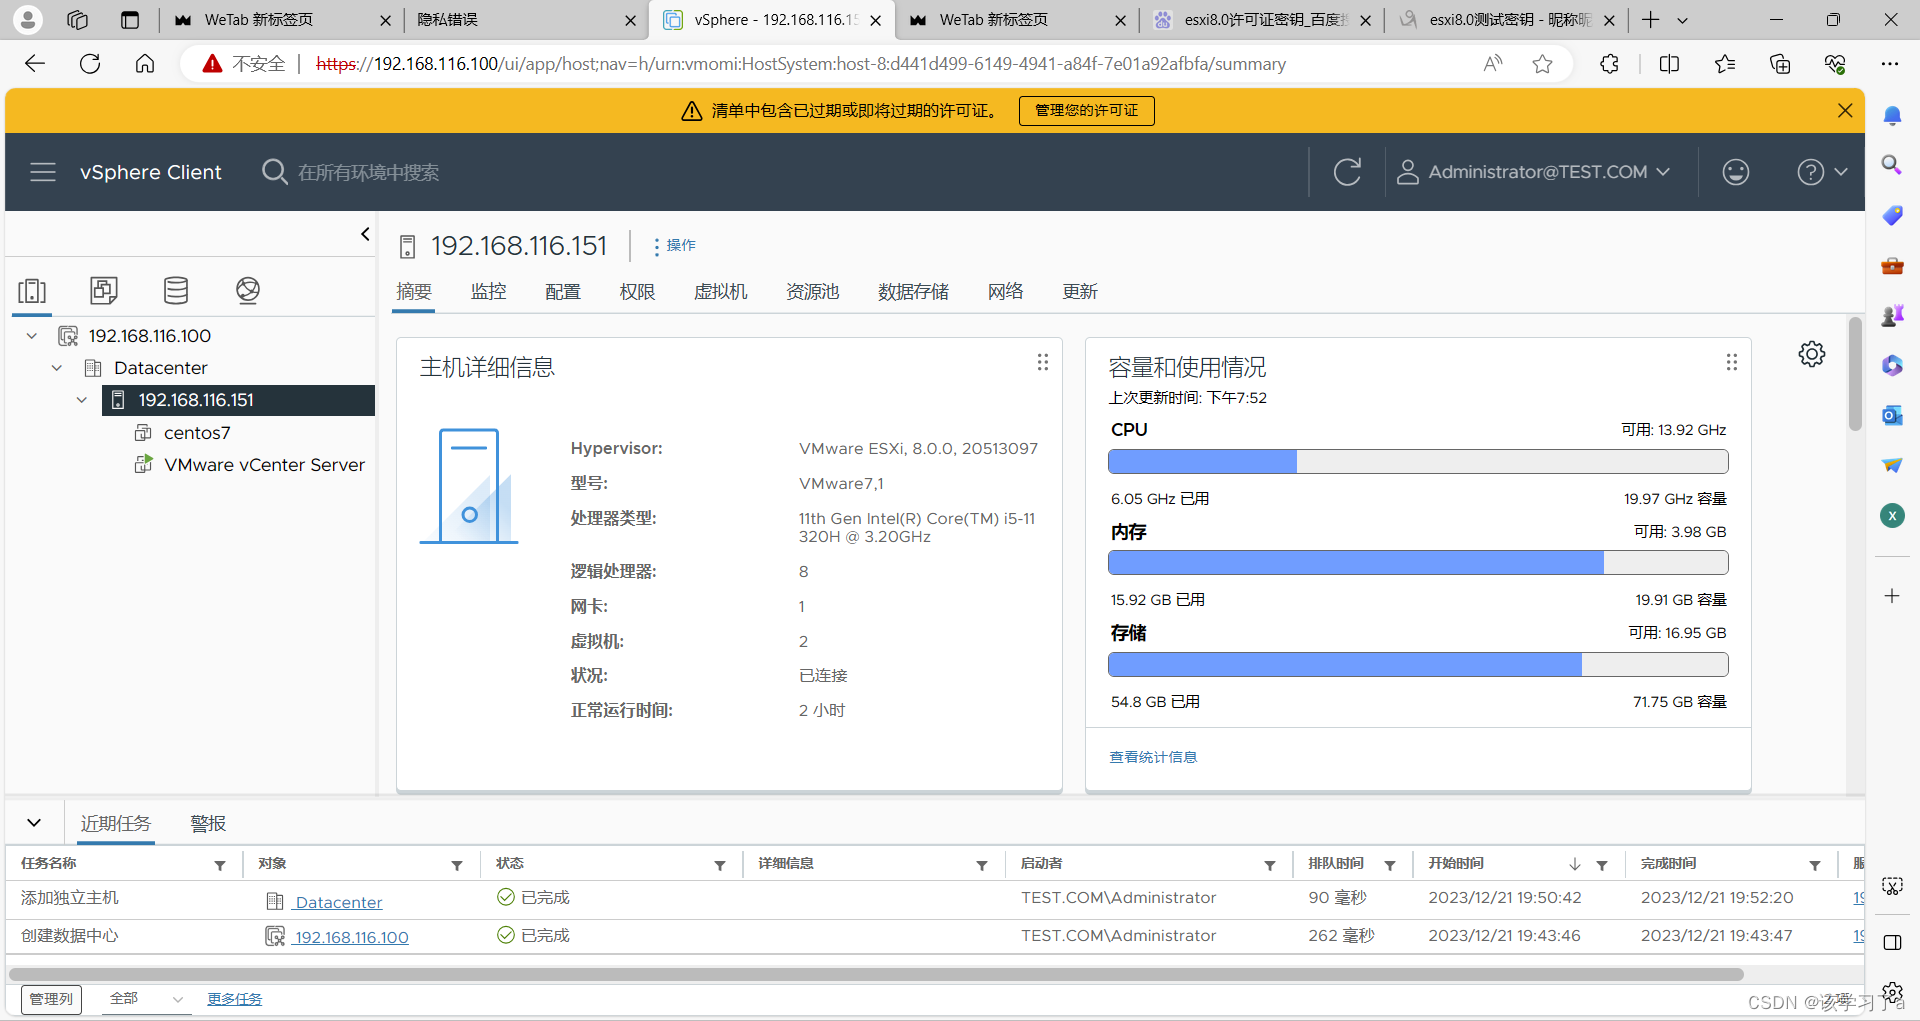Open a new browser tab with plus

click(1651, 20)
